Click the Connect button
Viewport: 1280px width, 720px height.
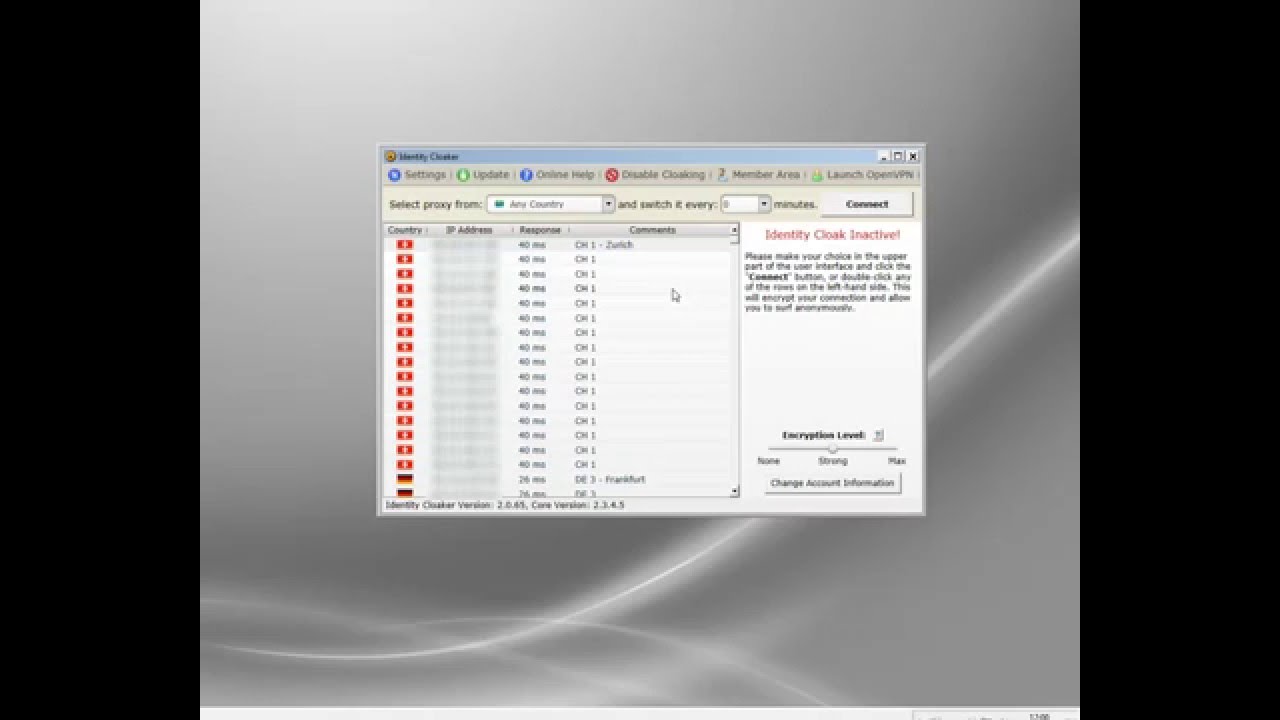[x=867, y=204]
